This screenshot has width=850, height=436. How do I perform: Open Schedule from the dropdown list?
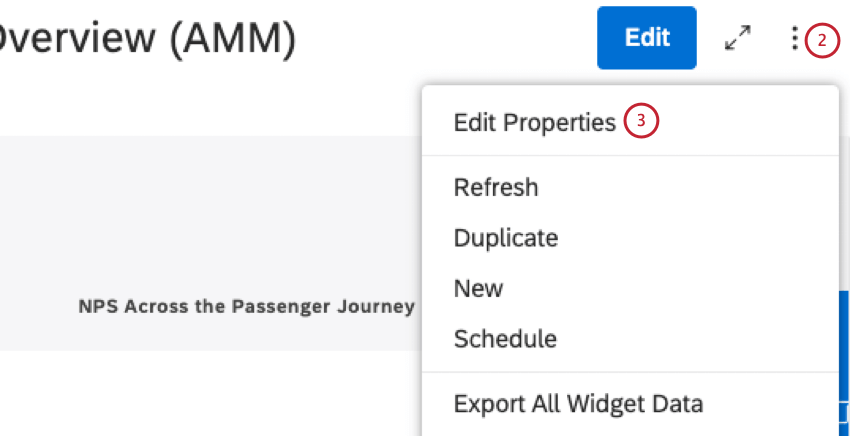tap(505, 339)
